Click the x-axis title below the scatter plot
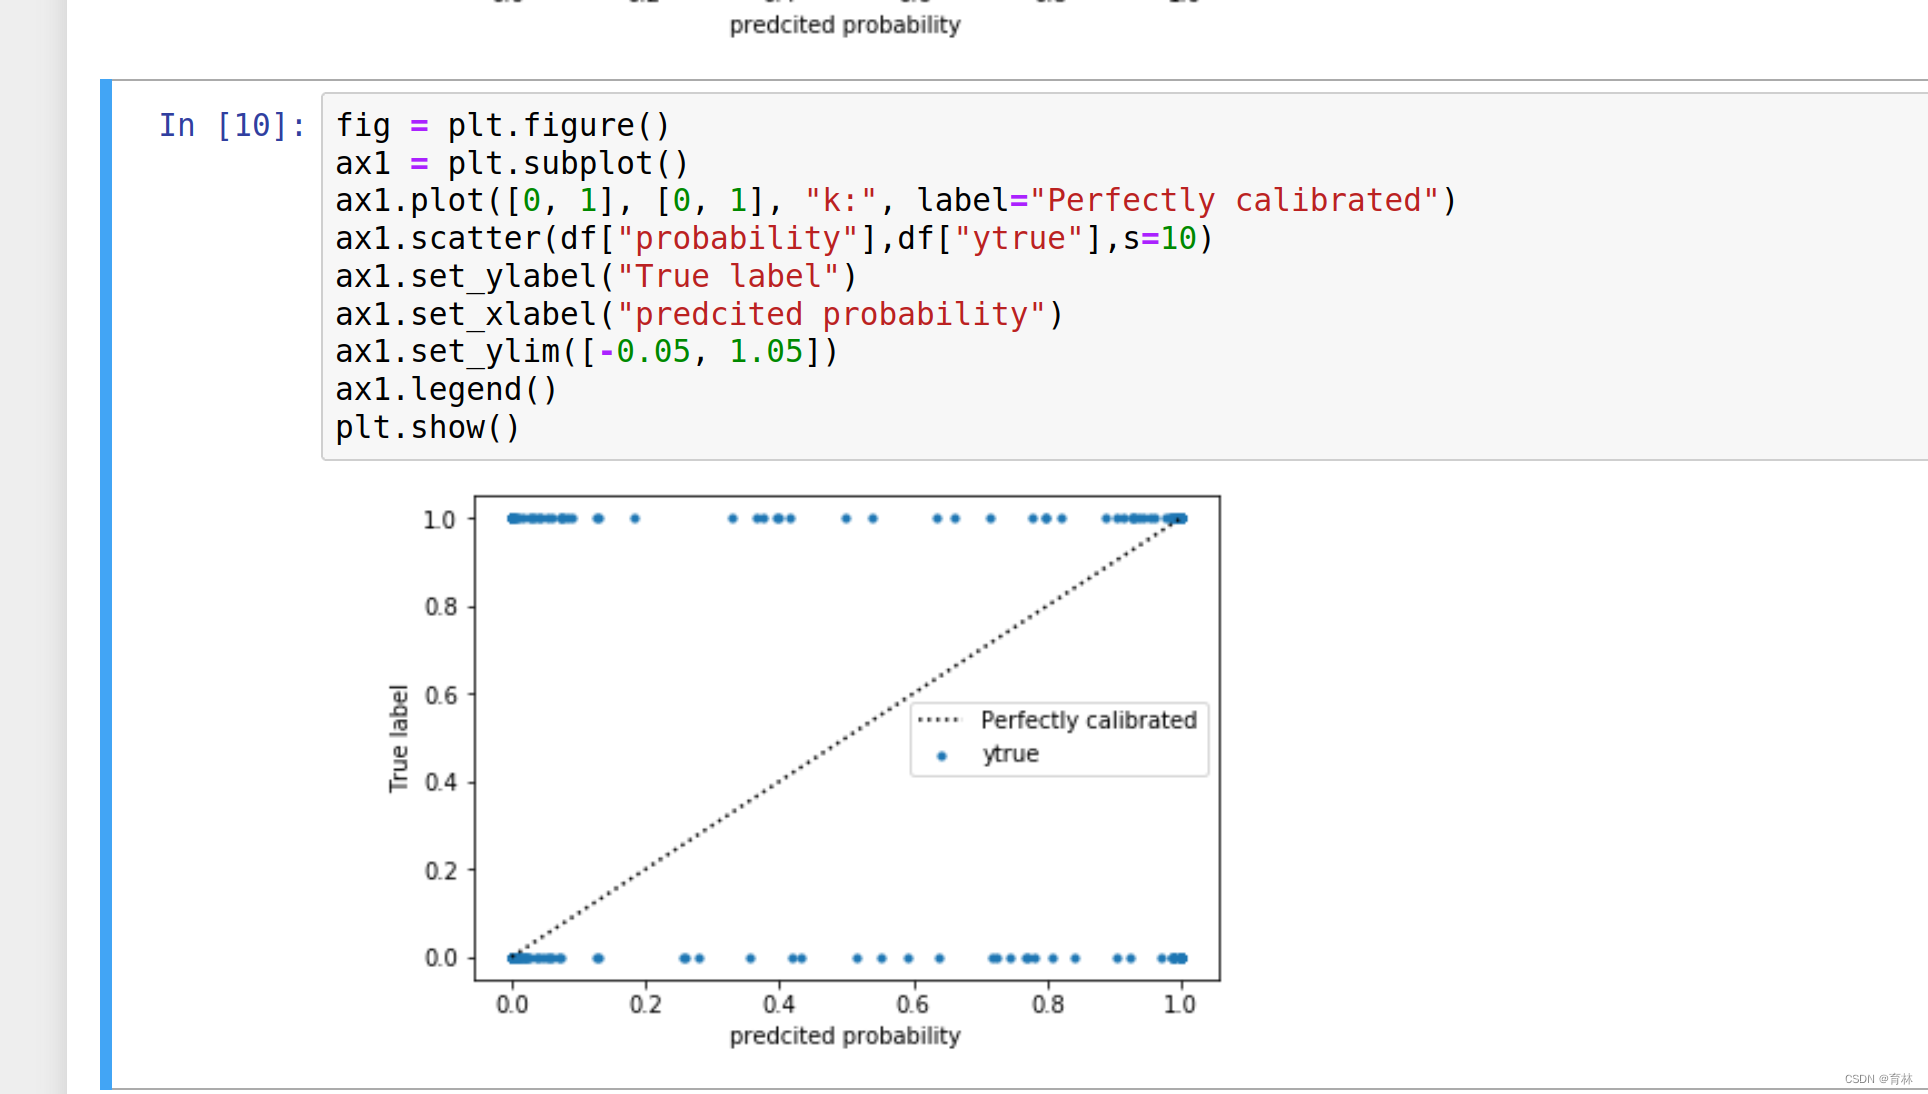This screenshot has height=1094, width=1928. [x=844, y=1036]
